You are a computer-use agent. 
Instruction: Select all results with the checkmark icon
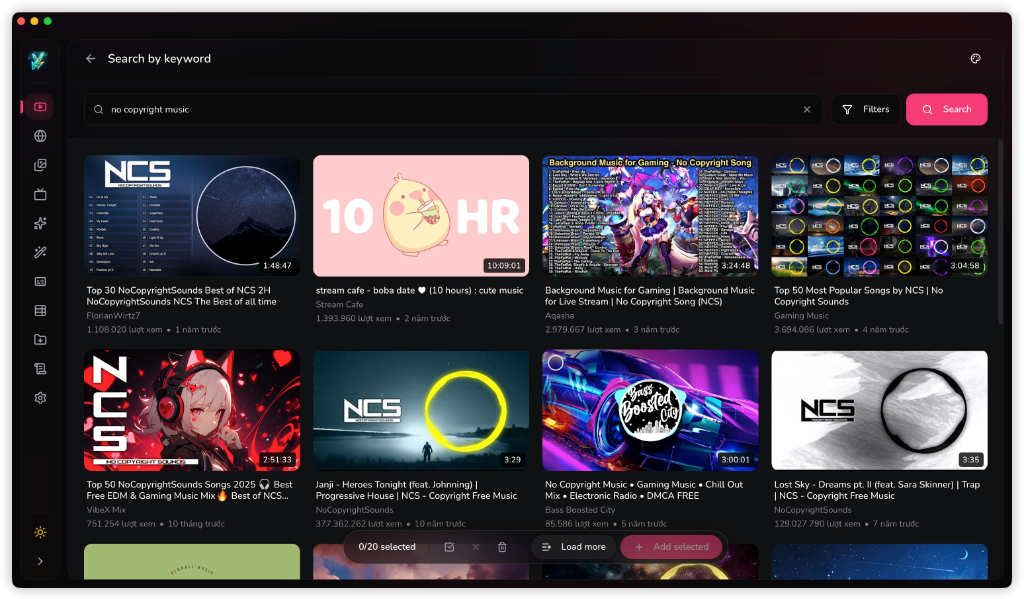coord(449,547)
